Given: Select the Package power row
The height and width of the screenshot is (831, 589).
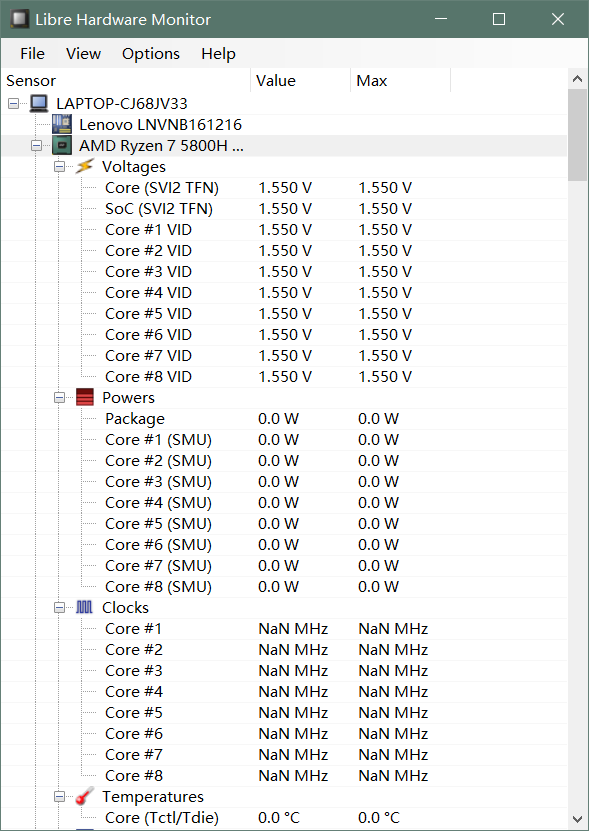Looking at the screenshot, I should pos(284,419).
